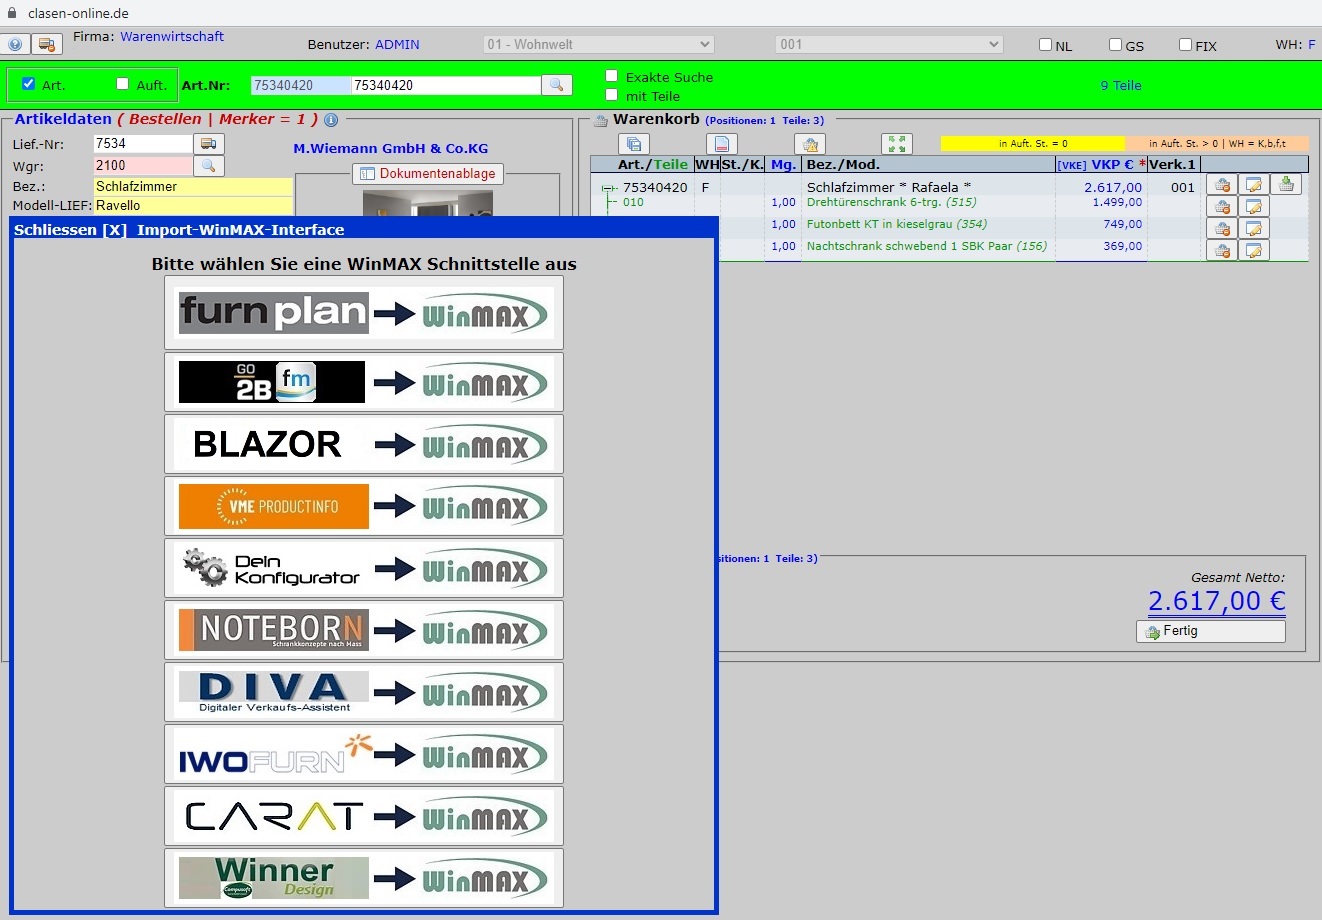Screen dimensions: 1322x920
Task: Click the WH: F value
Action: pyautogui.click(x=1312, y=45)
